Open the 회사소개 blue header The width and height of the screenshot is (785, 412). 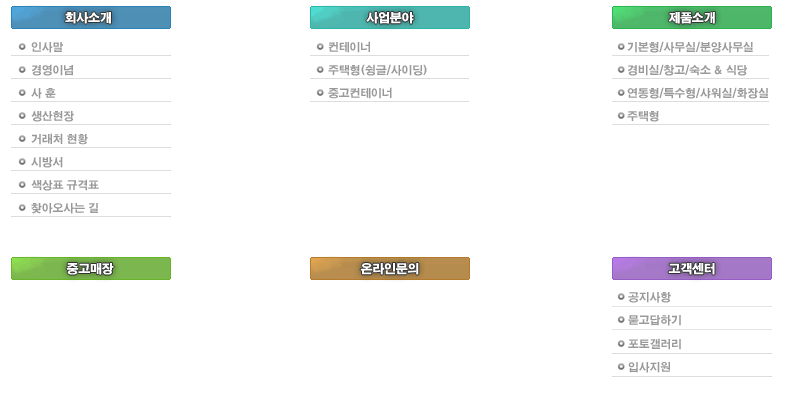tap(91, 18)
